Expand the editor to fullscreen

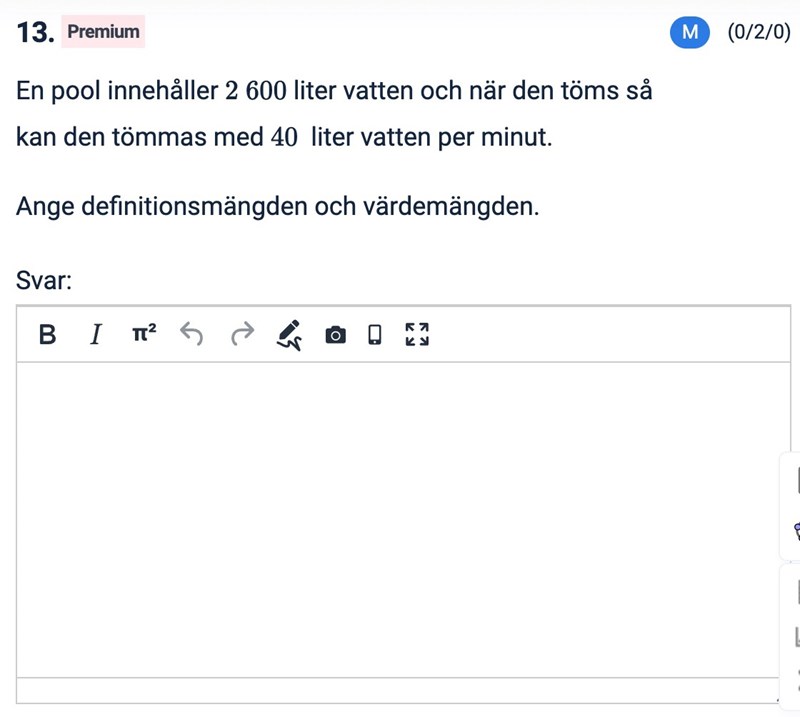(x=417, y=334)
